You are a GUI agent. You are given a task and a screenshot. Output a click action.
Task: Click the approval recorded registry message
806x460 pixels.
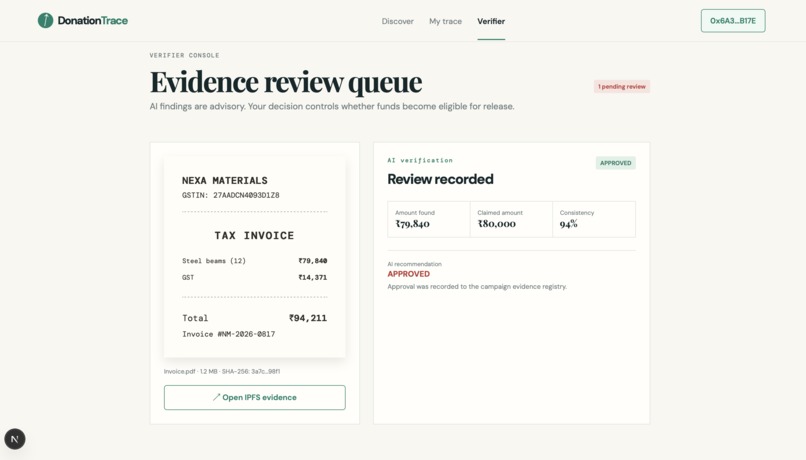coord(477,287)
